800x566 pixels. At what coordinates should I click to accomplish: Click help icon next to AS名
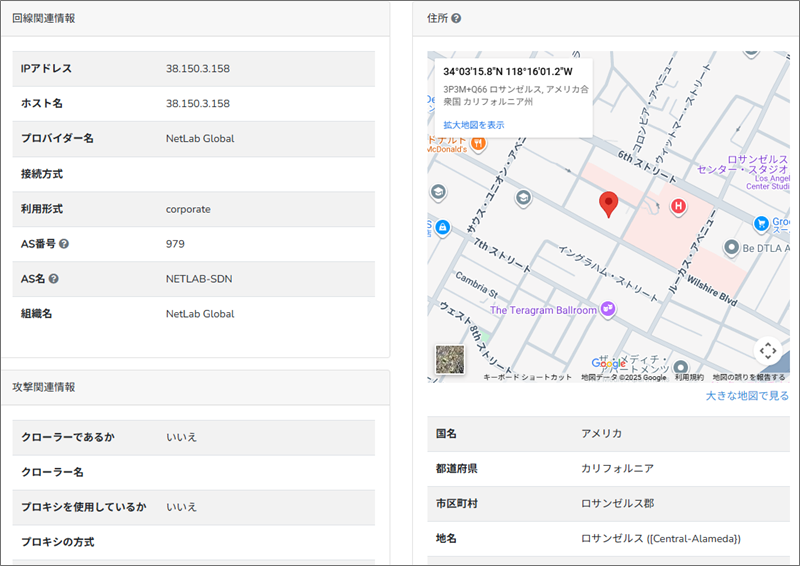[x=54, y=279]
